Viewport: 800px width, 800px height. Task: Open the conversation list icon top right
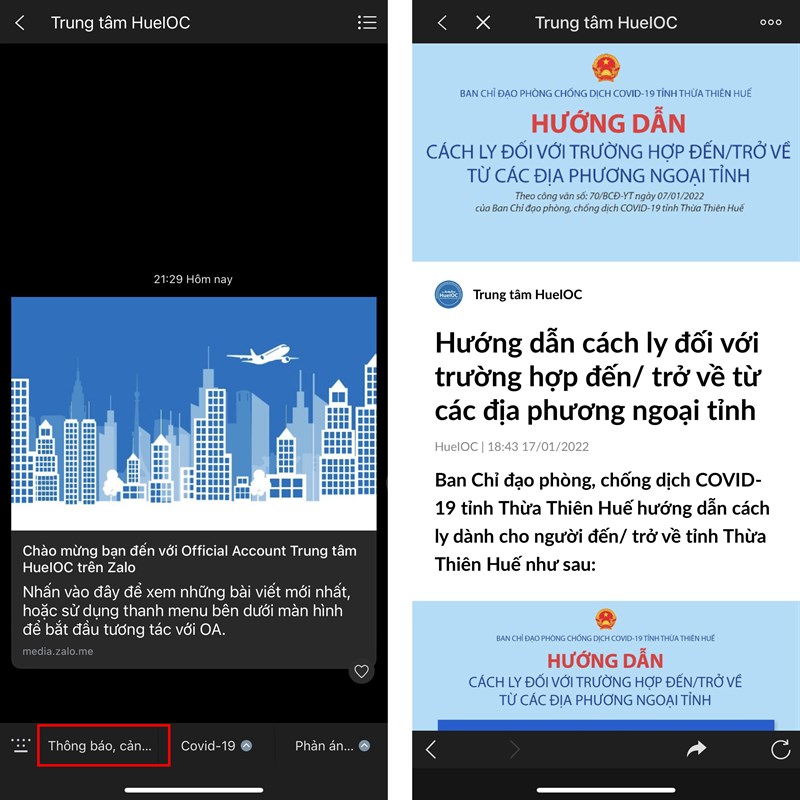(367, 22)
